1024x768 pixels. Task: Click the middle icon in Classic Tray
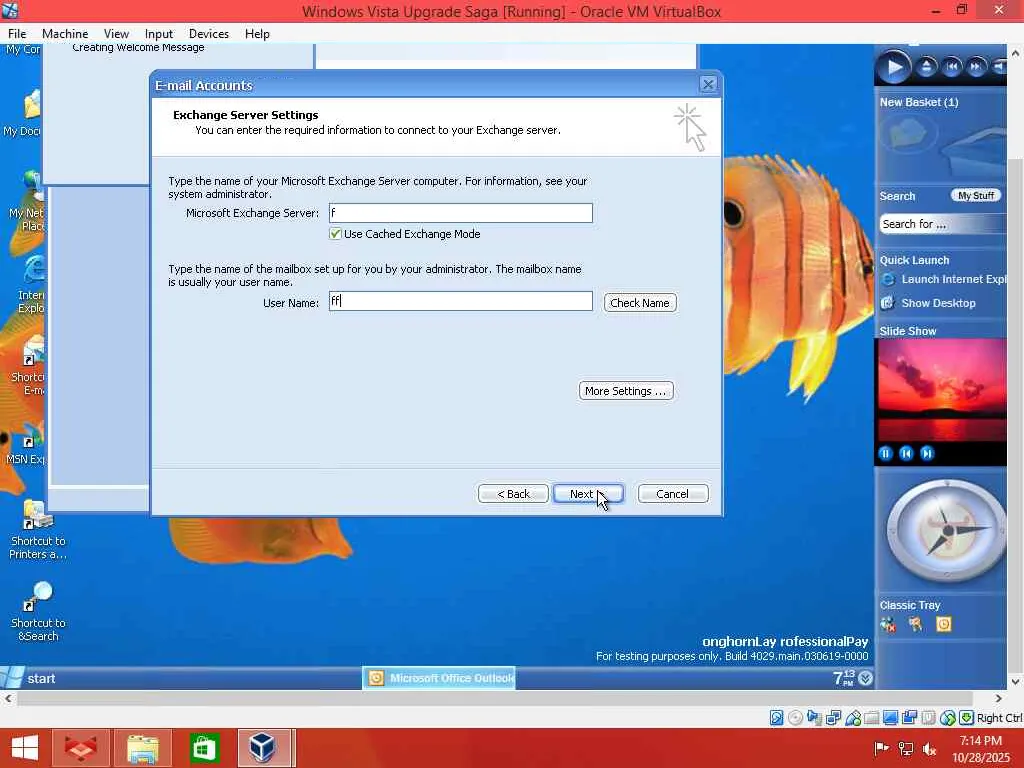point(916,625)
